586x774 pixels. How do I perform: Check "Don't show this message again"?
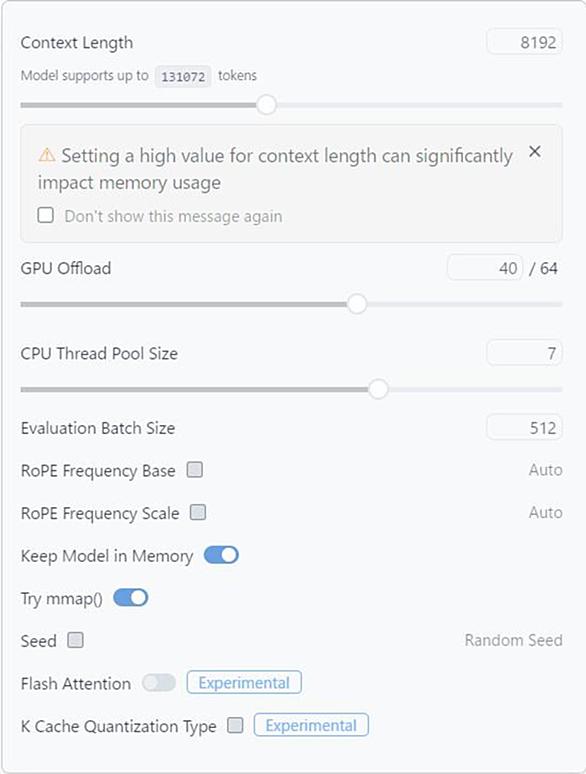(x=46, y=215)
